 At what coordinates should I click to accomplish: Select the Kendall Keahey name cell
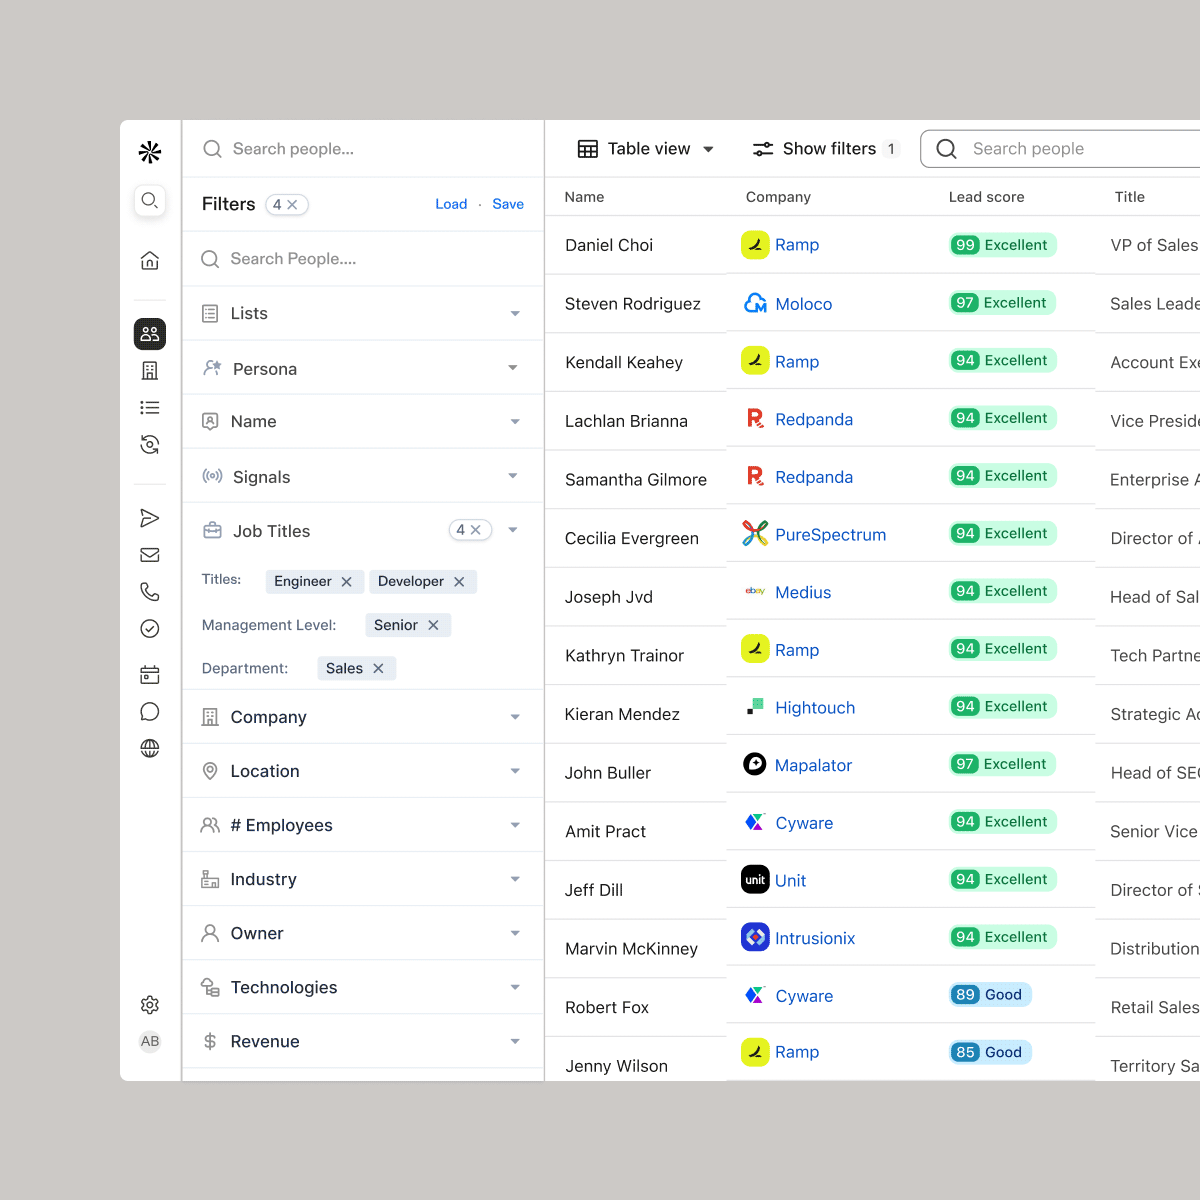pyautogui.click(x=624, y=362)
